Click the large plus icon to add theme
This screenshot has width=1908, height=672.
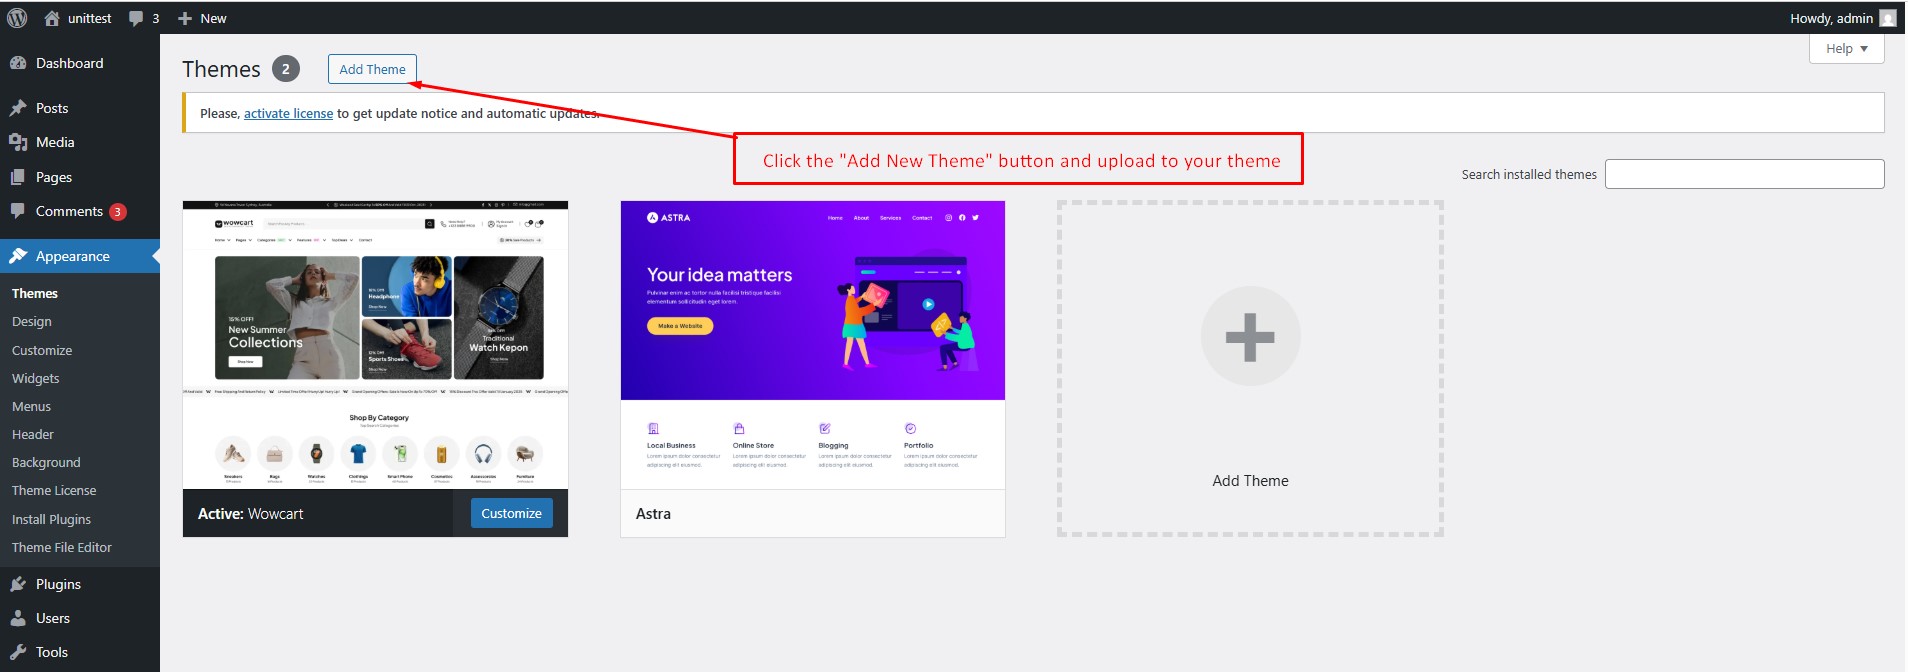point(1250,337)
